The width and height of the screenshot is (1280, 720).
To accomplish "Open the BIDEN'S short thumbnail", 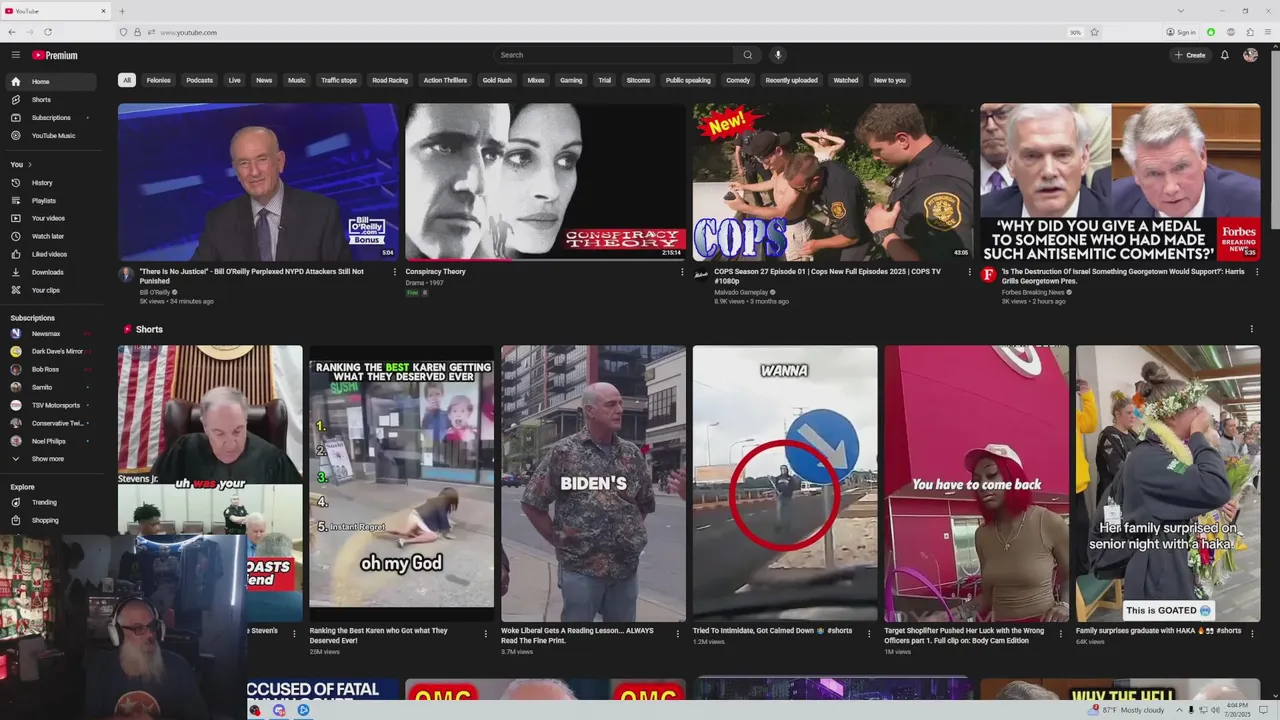I will 593,484.
